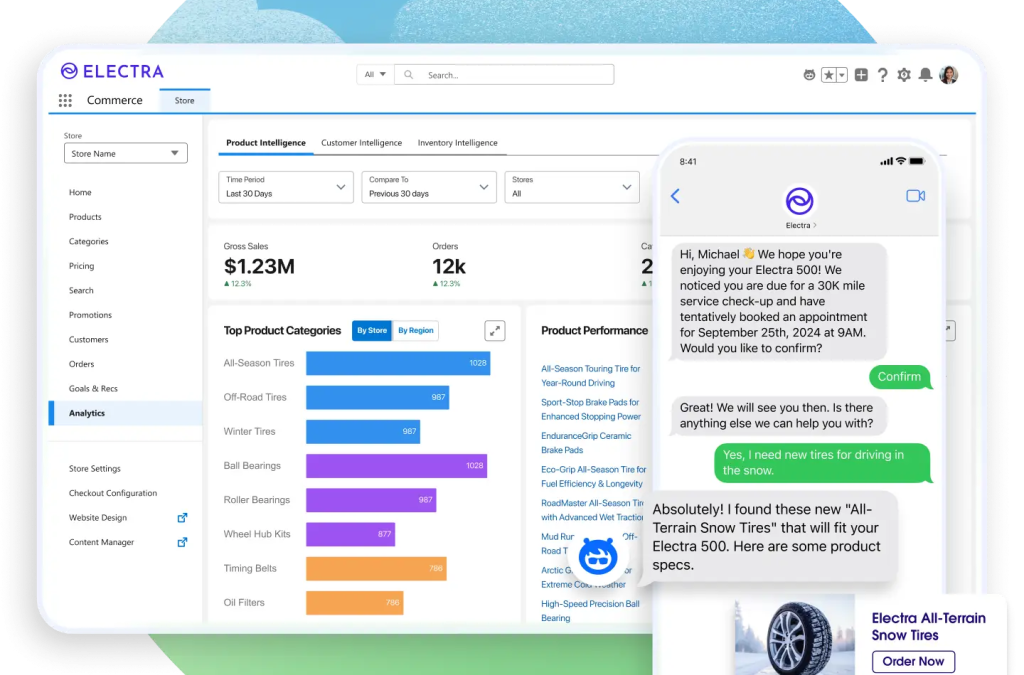
Task: Switch to the Inventory Intelligence tab
Action: click(x=458, y=142)
